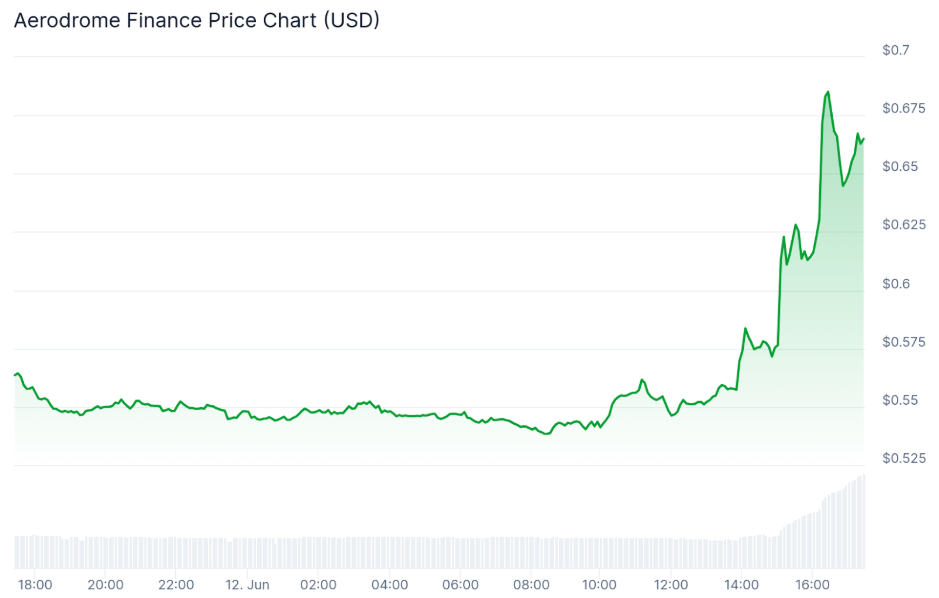The width and height of the screenshot is (939, 598).
Task: Select the $0.65 y-axis label
Action: point(899,166)
